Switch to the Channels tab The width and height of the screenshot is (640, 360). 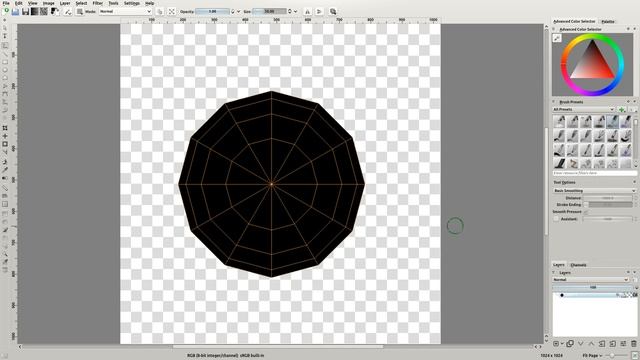(578, 264)
